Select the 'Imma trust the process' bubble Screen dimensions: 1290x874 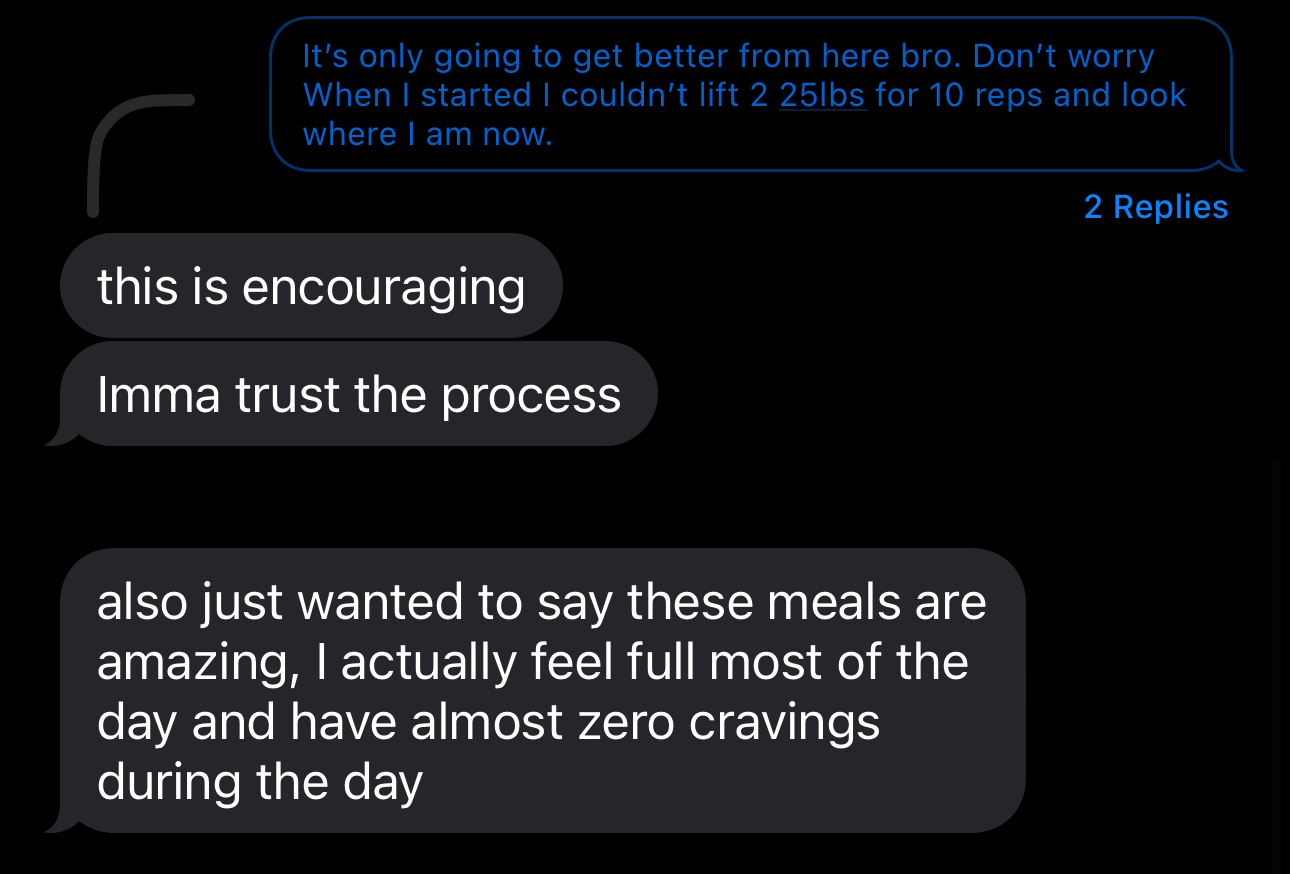[358, 395]
